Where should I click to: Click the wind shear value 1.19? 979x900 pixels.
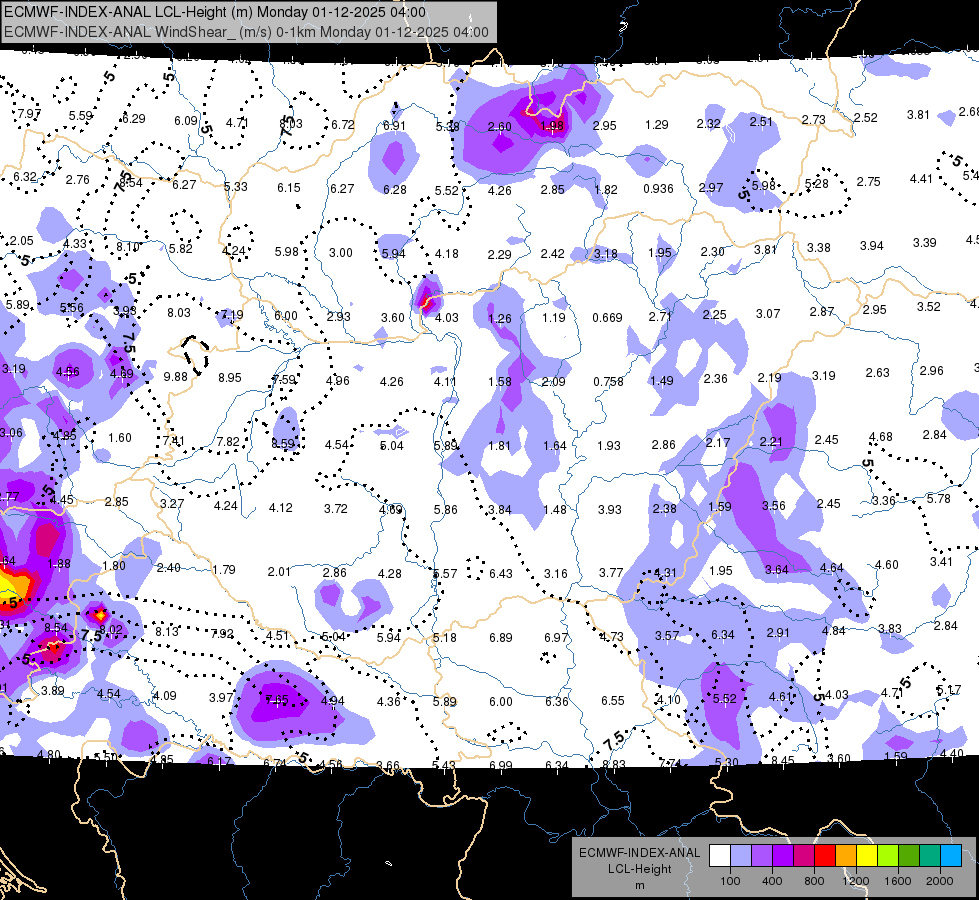click(x=554, y=317)
